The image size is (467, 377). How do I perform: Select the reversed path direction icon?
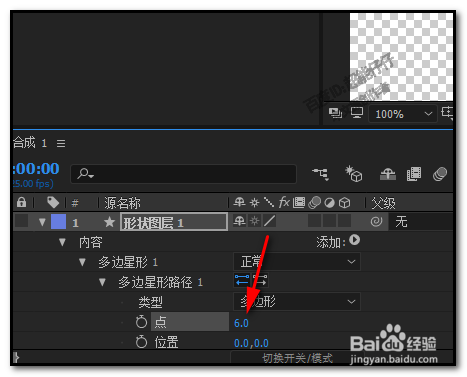click(260, 280)
